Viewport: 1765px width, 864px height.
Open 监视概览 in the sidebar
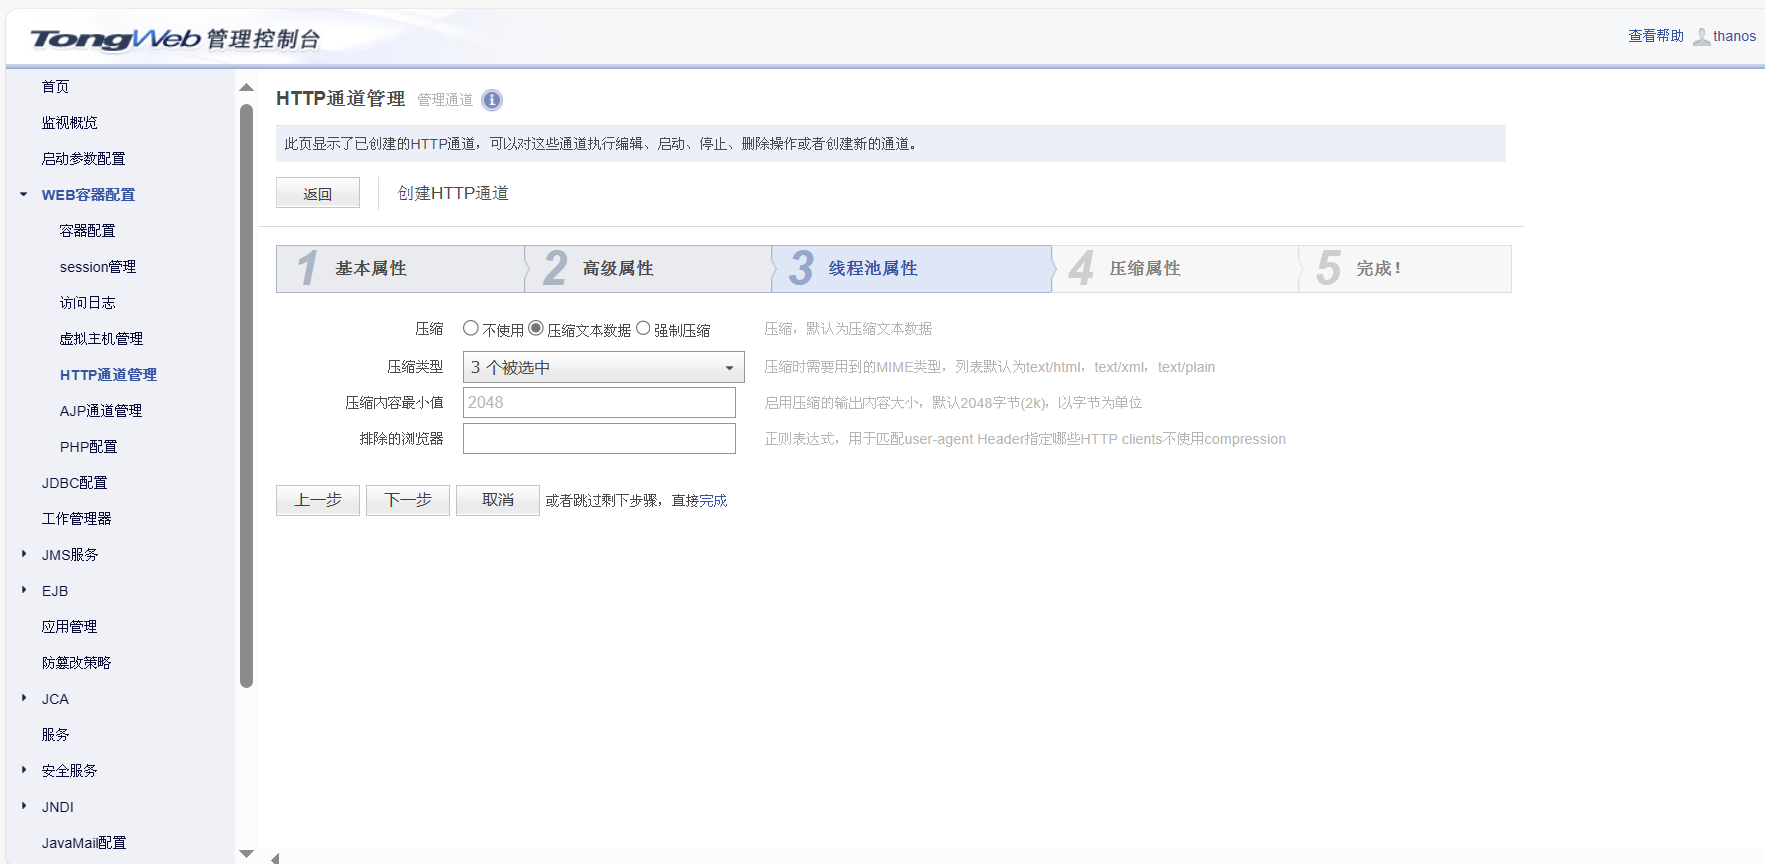coord(69,123)
